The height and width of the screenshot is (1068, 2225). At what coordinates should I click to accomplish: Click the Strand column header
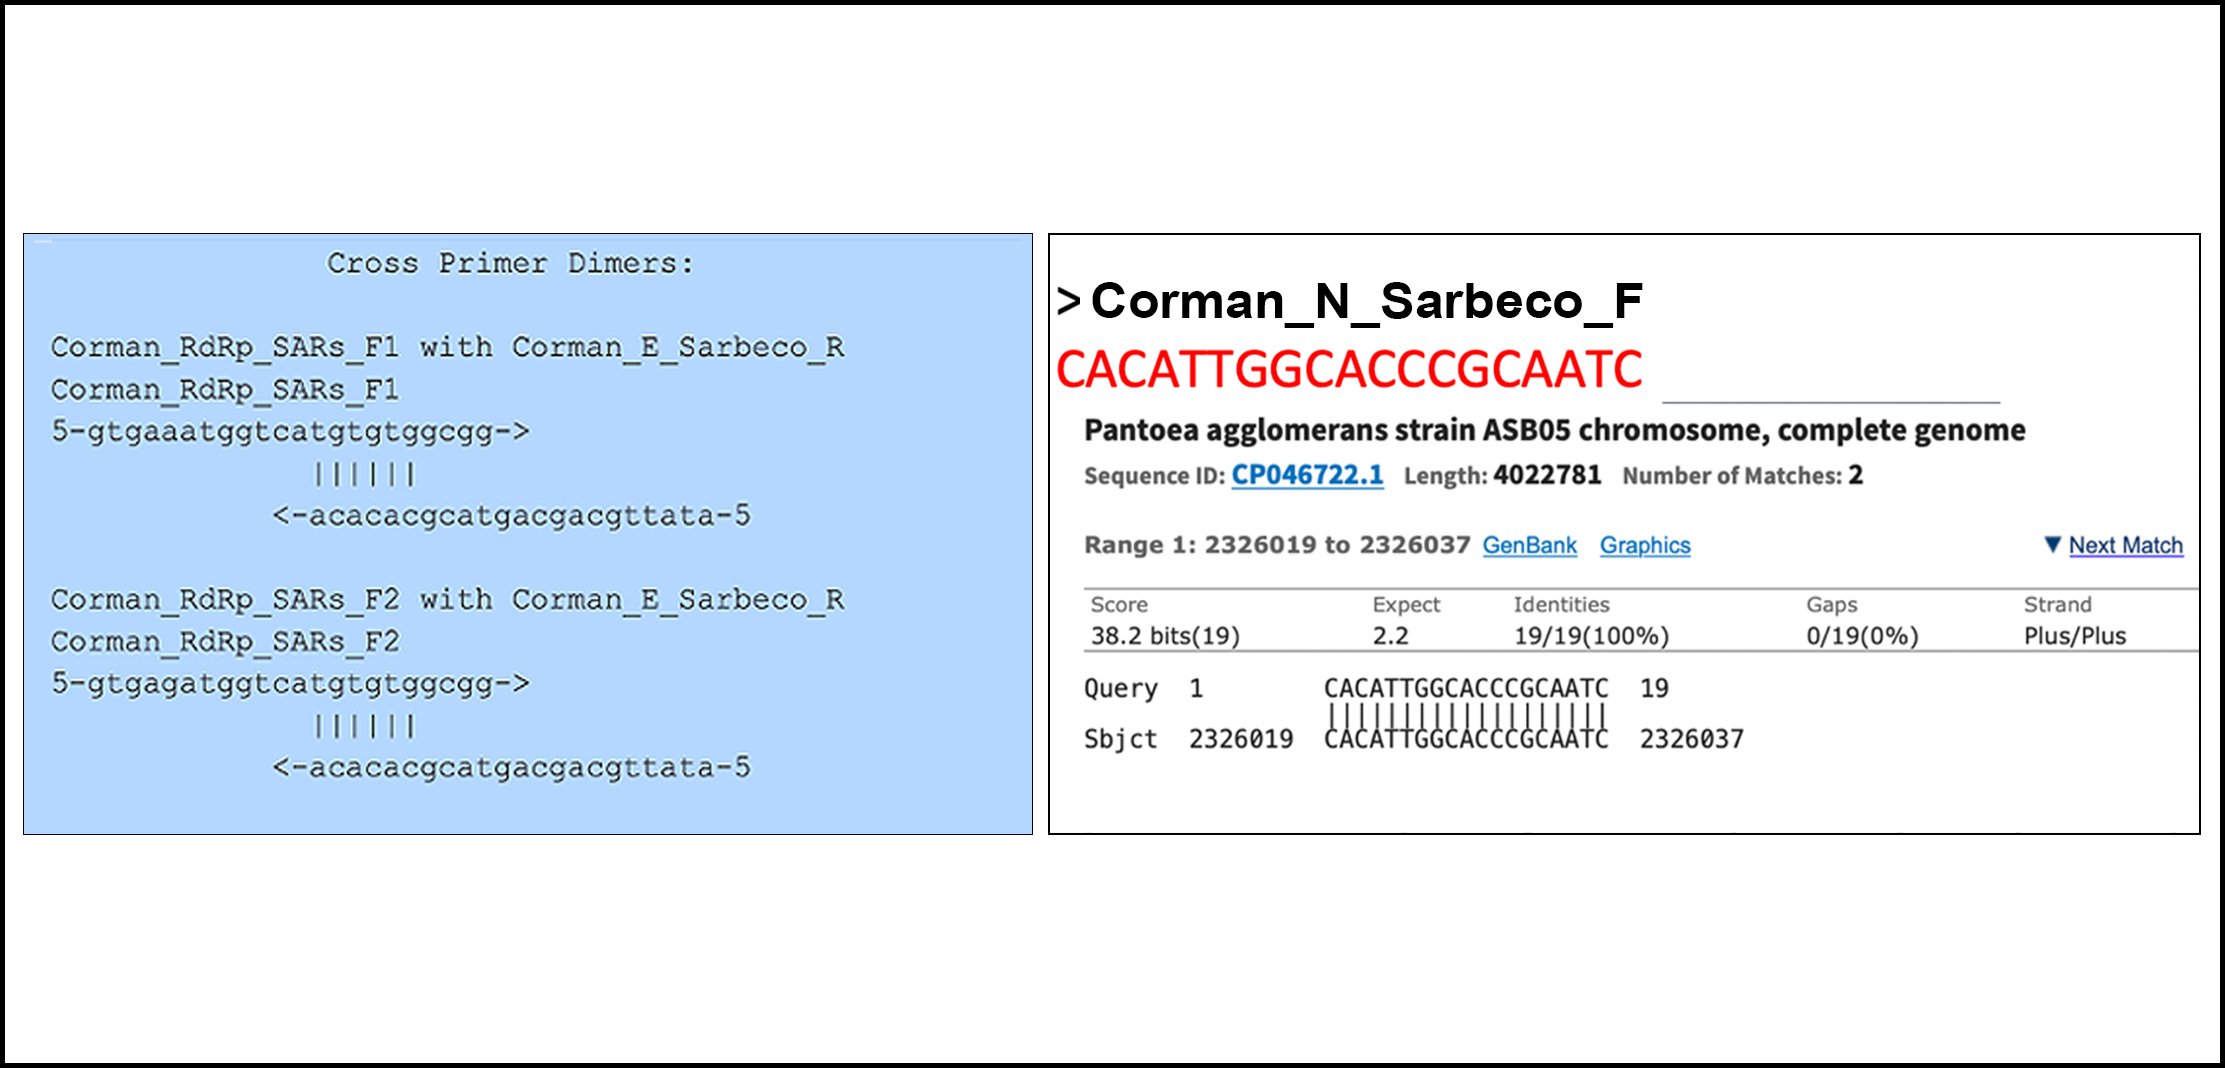[2057, 604]
